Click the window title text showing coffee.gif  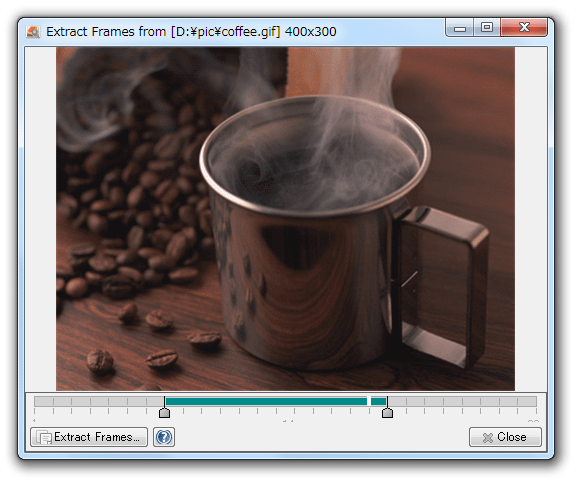tap(191, 32)
